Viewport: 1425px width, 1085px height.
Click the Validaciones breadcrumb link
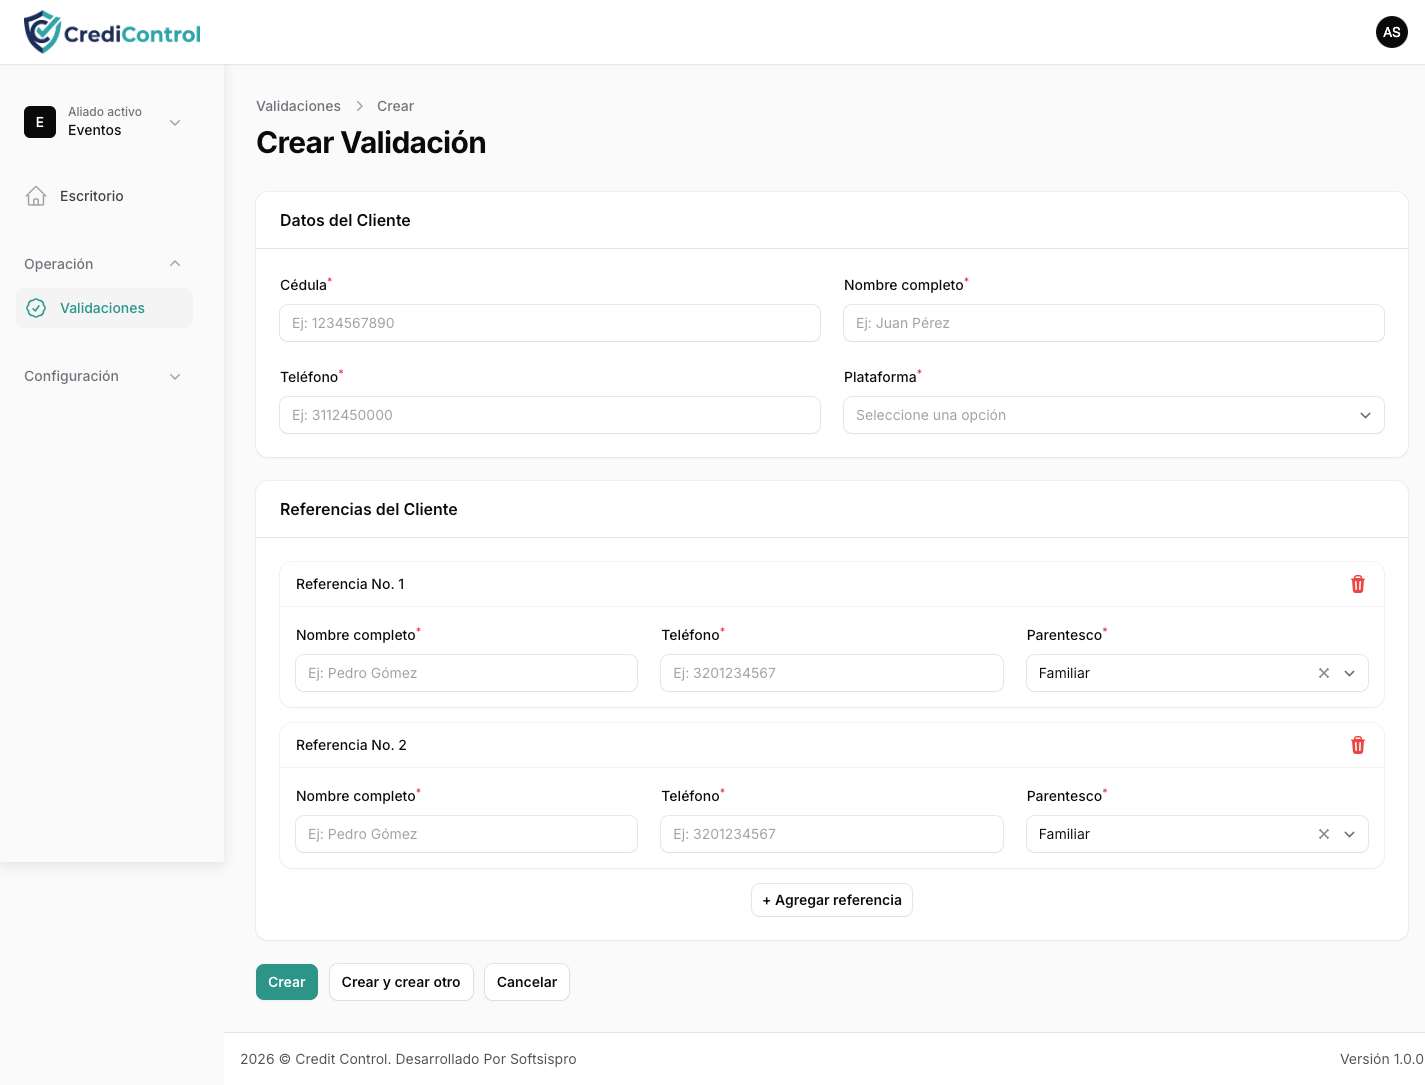[298, 106]
